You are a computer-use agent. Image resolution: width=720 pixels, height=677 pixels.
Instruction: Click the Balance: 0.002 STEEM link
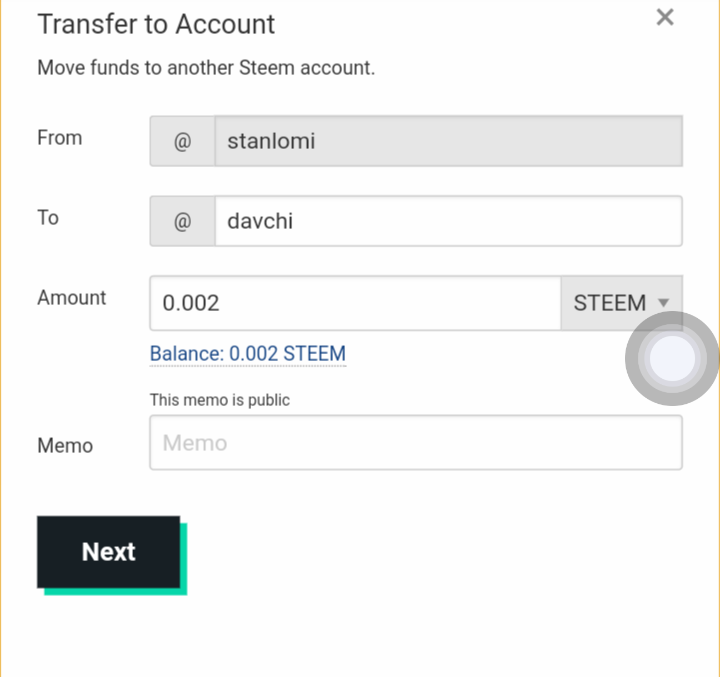(x=248, y=354)
